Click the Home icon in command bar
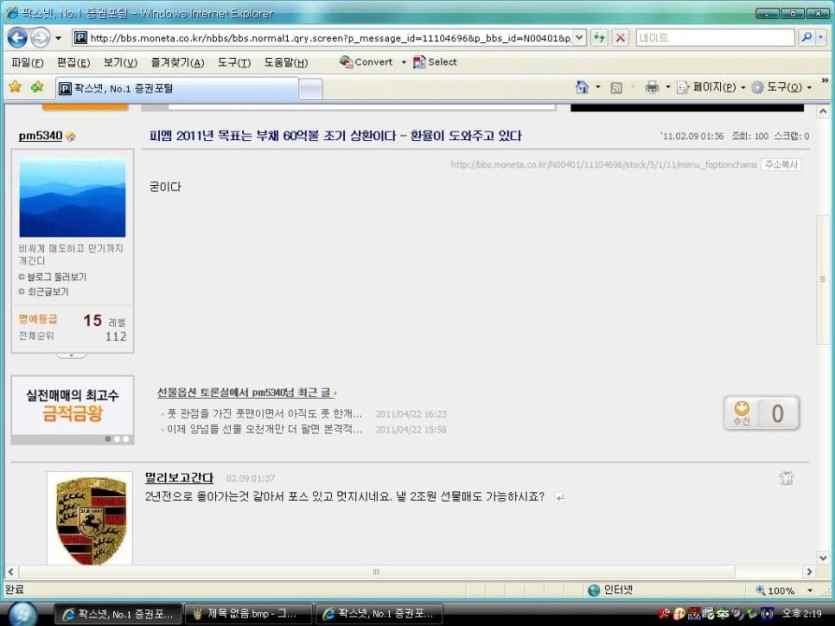 (582, 87)
